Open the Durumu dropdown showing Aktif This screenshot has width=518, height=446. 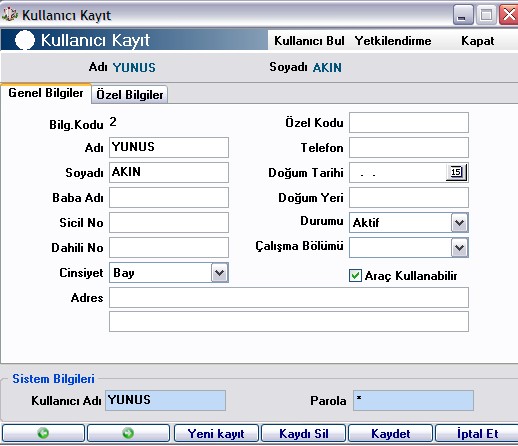[x=460, y=223]
